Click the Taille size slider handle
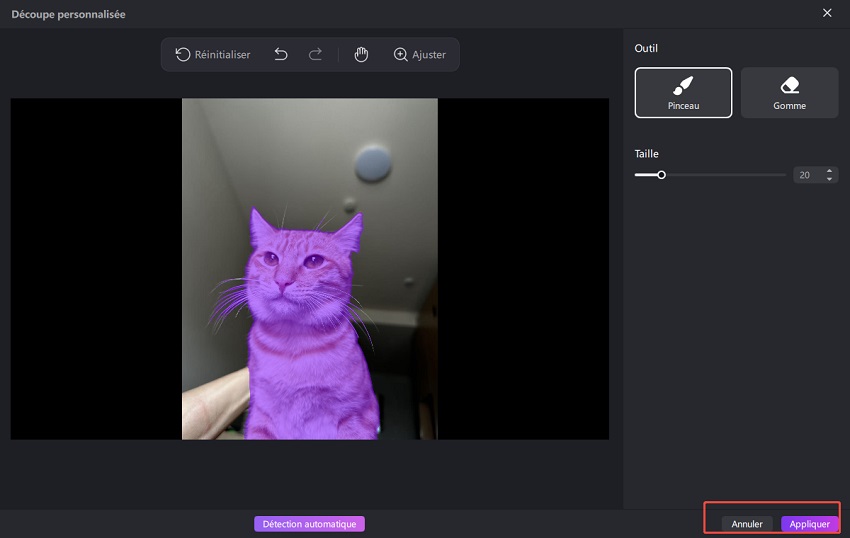The width and height of the screenshot is (850, 538). click(661, 175)
